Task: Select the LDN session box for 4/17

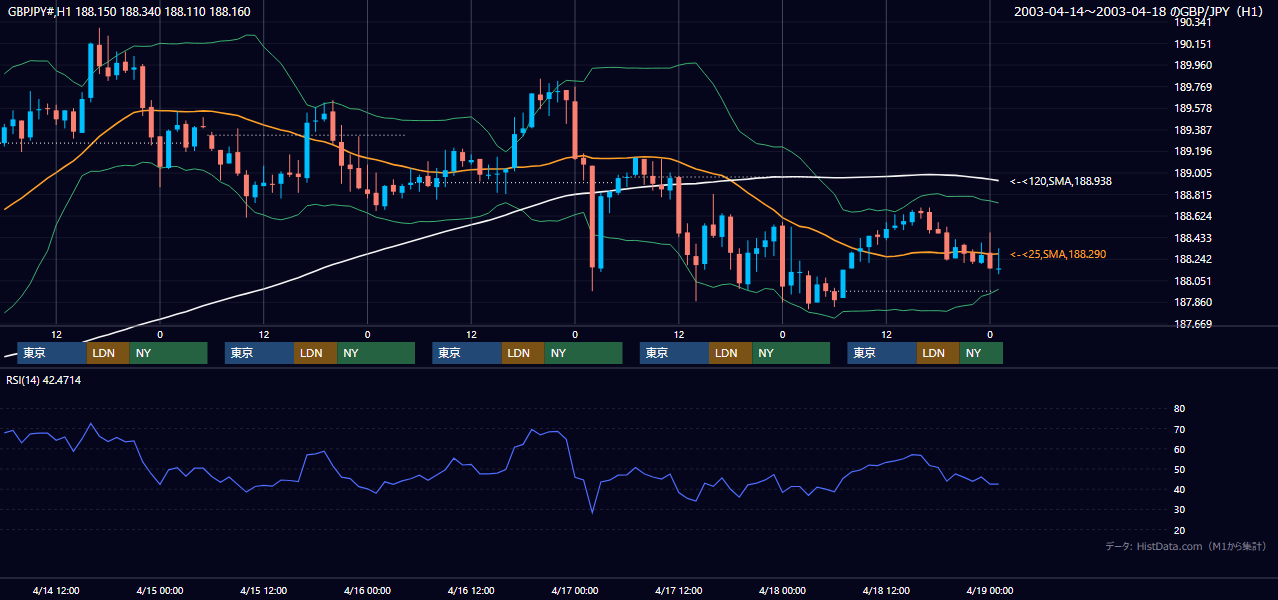Action: 731,353
